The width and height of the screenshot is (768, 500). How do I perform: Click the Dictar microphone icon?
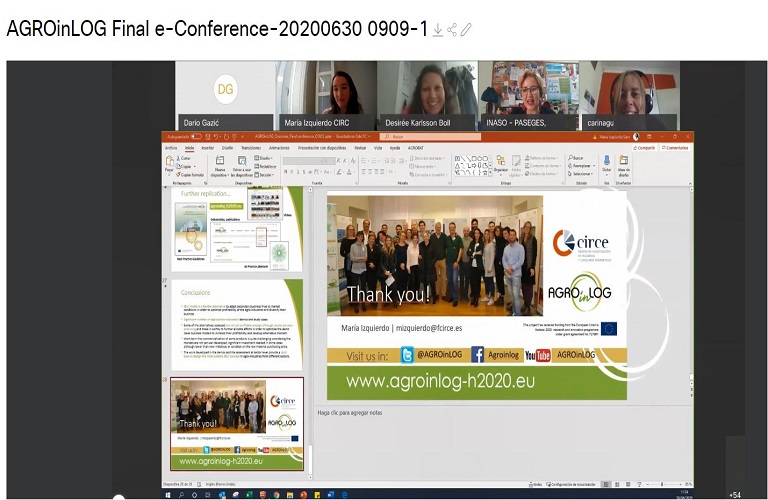click(x=606, y=164)
